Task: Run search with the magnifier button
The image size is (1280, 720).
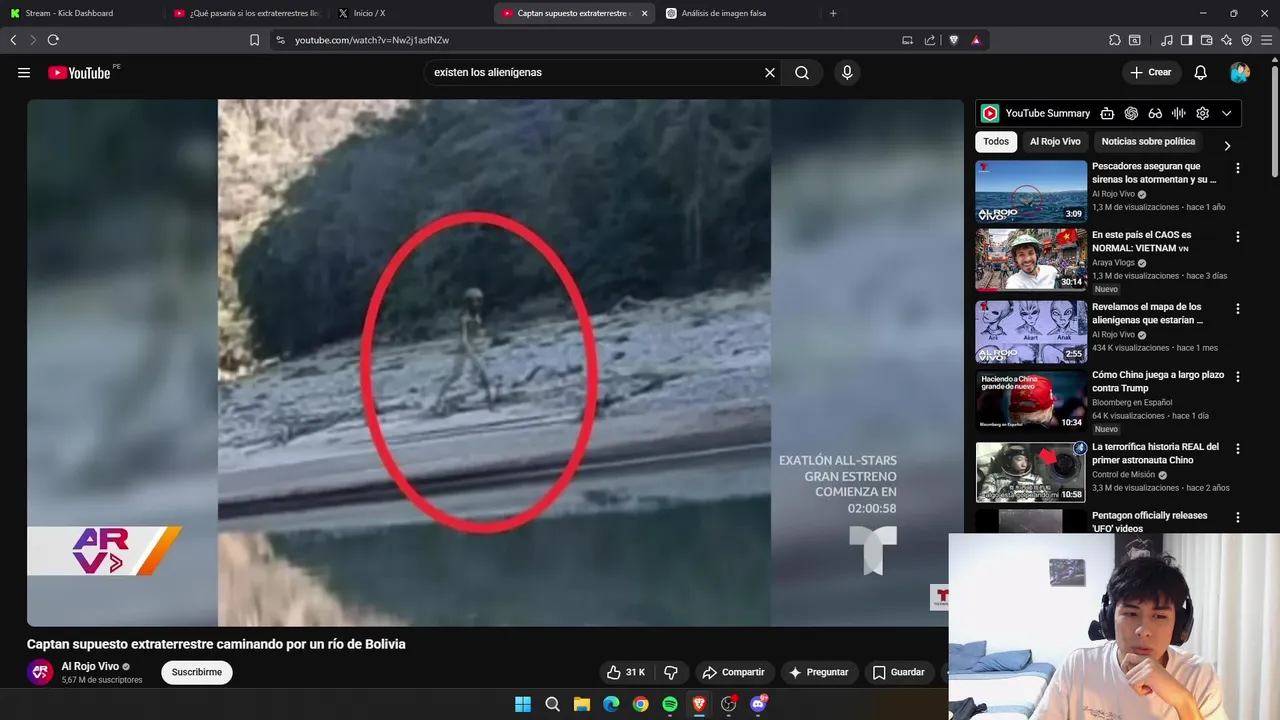Action: tap(802, 72)
